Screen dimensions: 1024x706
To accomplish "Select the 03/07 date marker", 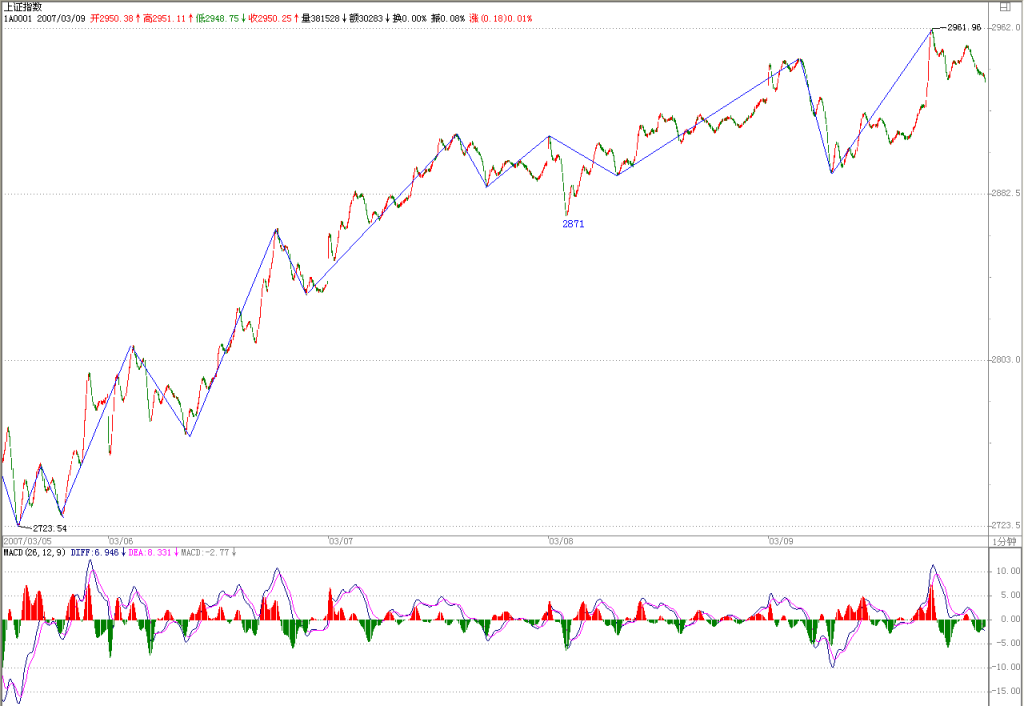I will 341,541.
